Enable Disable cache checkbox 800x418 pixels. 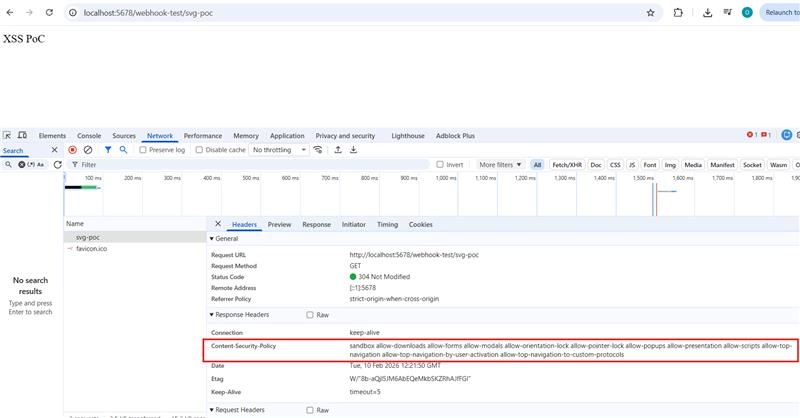199,150
